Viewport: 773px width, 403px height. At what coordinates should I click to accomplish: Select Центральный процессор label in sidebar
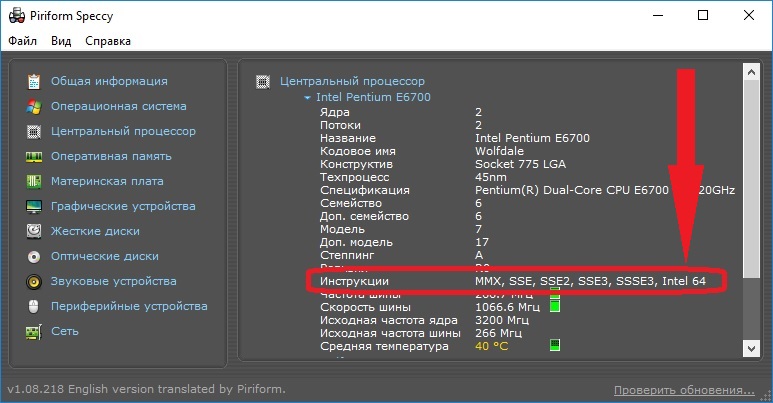[123, 132]
